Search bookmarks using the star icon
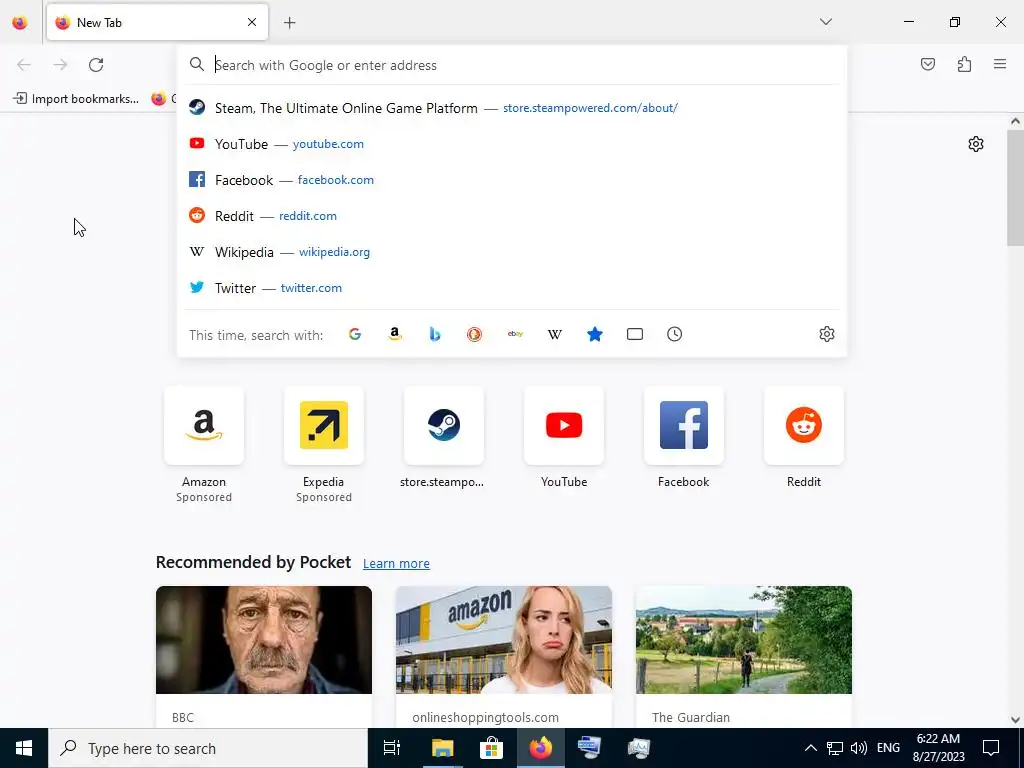Screen dimensions: 1024x768 pos(595,334)
